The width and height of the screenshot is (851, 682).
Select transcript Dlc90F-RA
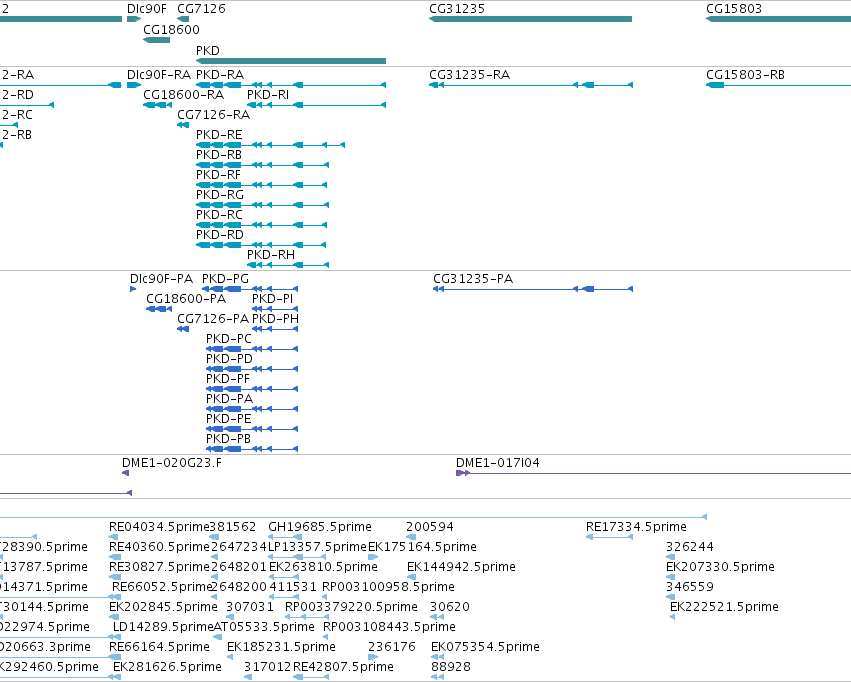(134, 85)
